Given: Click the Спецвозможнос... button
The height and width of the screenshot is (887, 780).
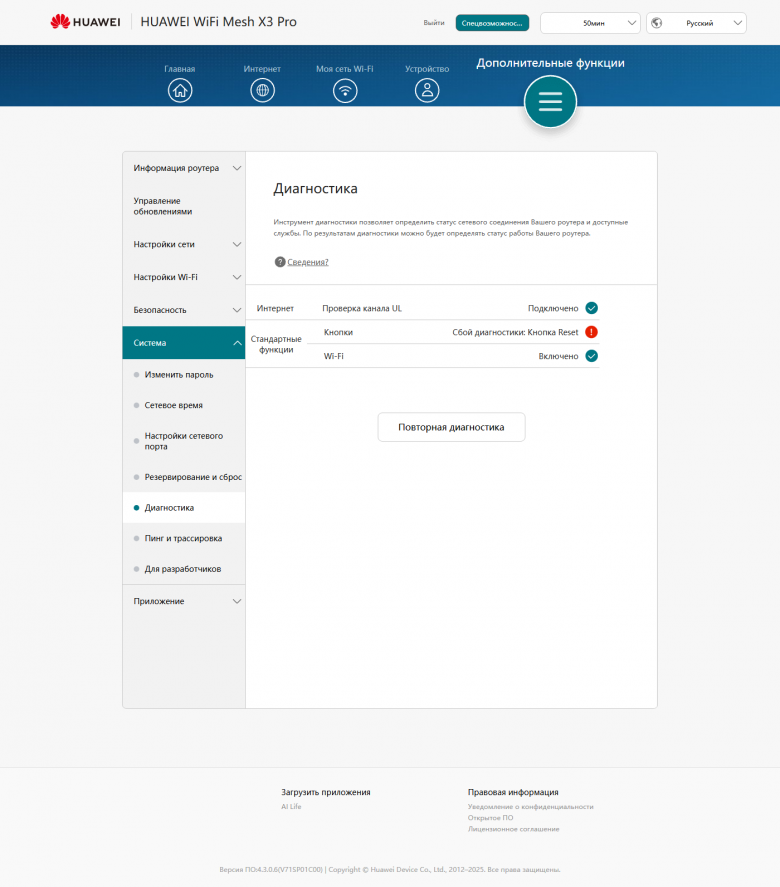Looking at the screenshot, I should point(492,23).
